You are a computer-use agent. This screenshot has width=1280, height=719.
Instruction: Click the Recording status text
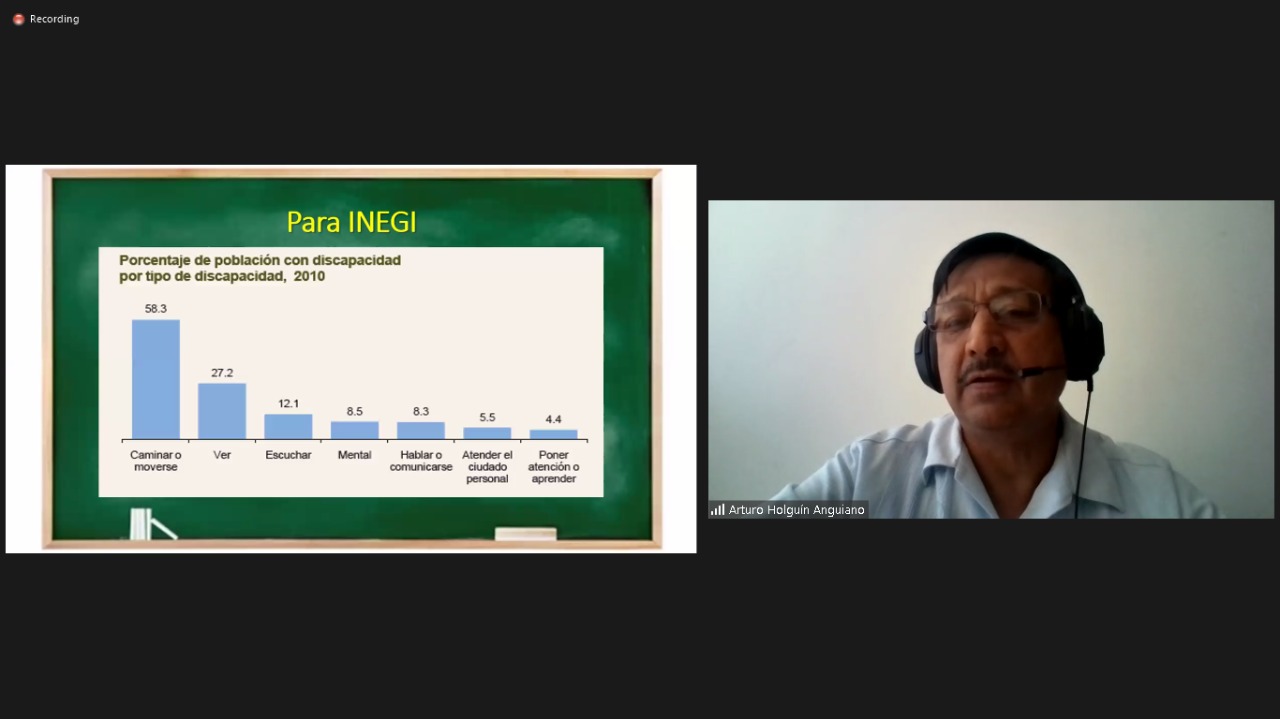54,19
